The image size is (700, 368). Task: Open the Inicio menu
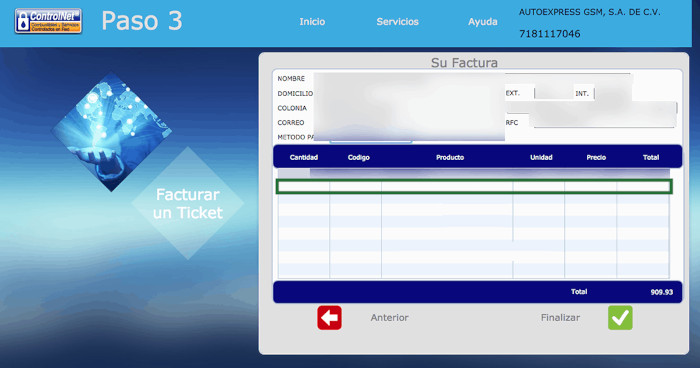point(312,21)
